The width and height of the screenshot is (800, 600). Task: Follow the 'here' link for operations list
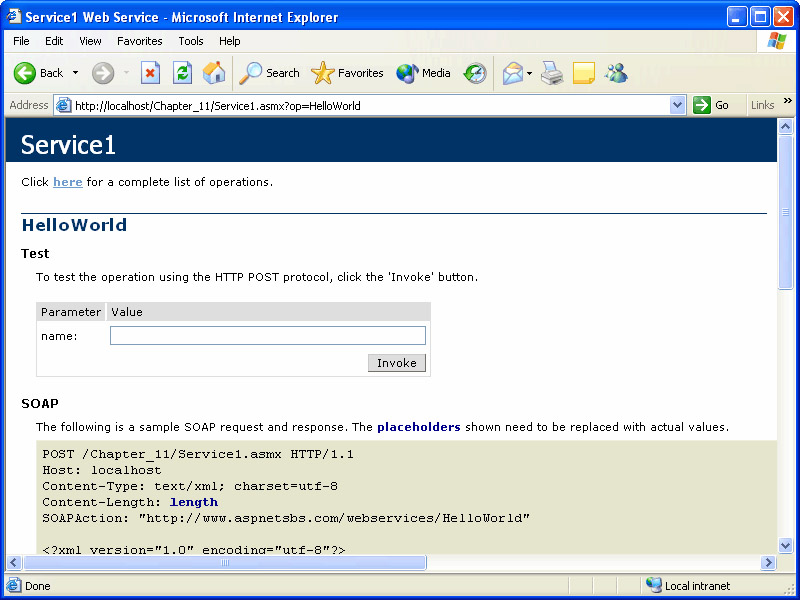coord(68,182)
